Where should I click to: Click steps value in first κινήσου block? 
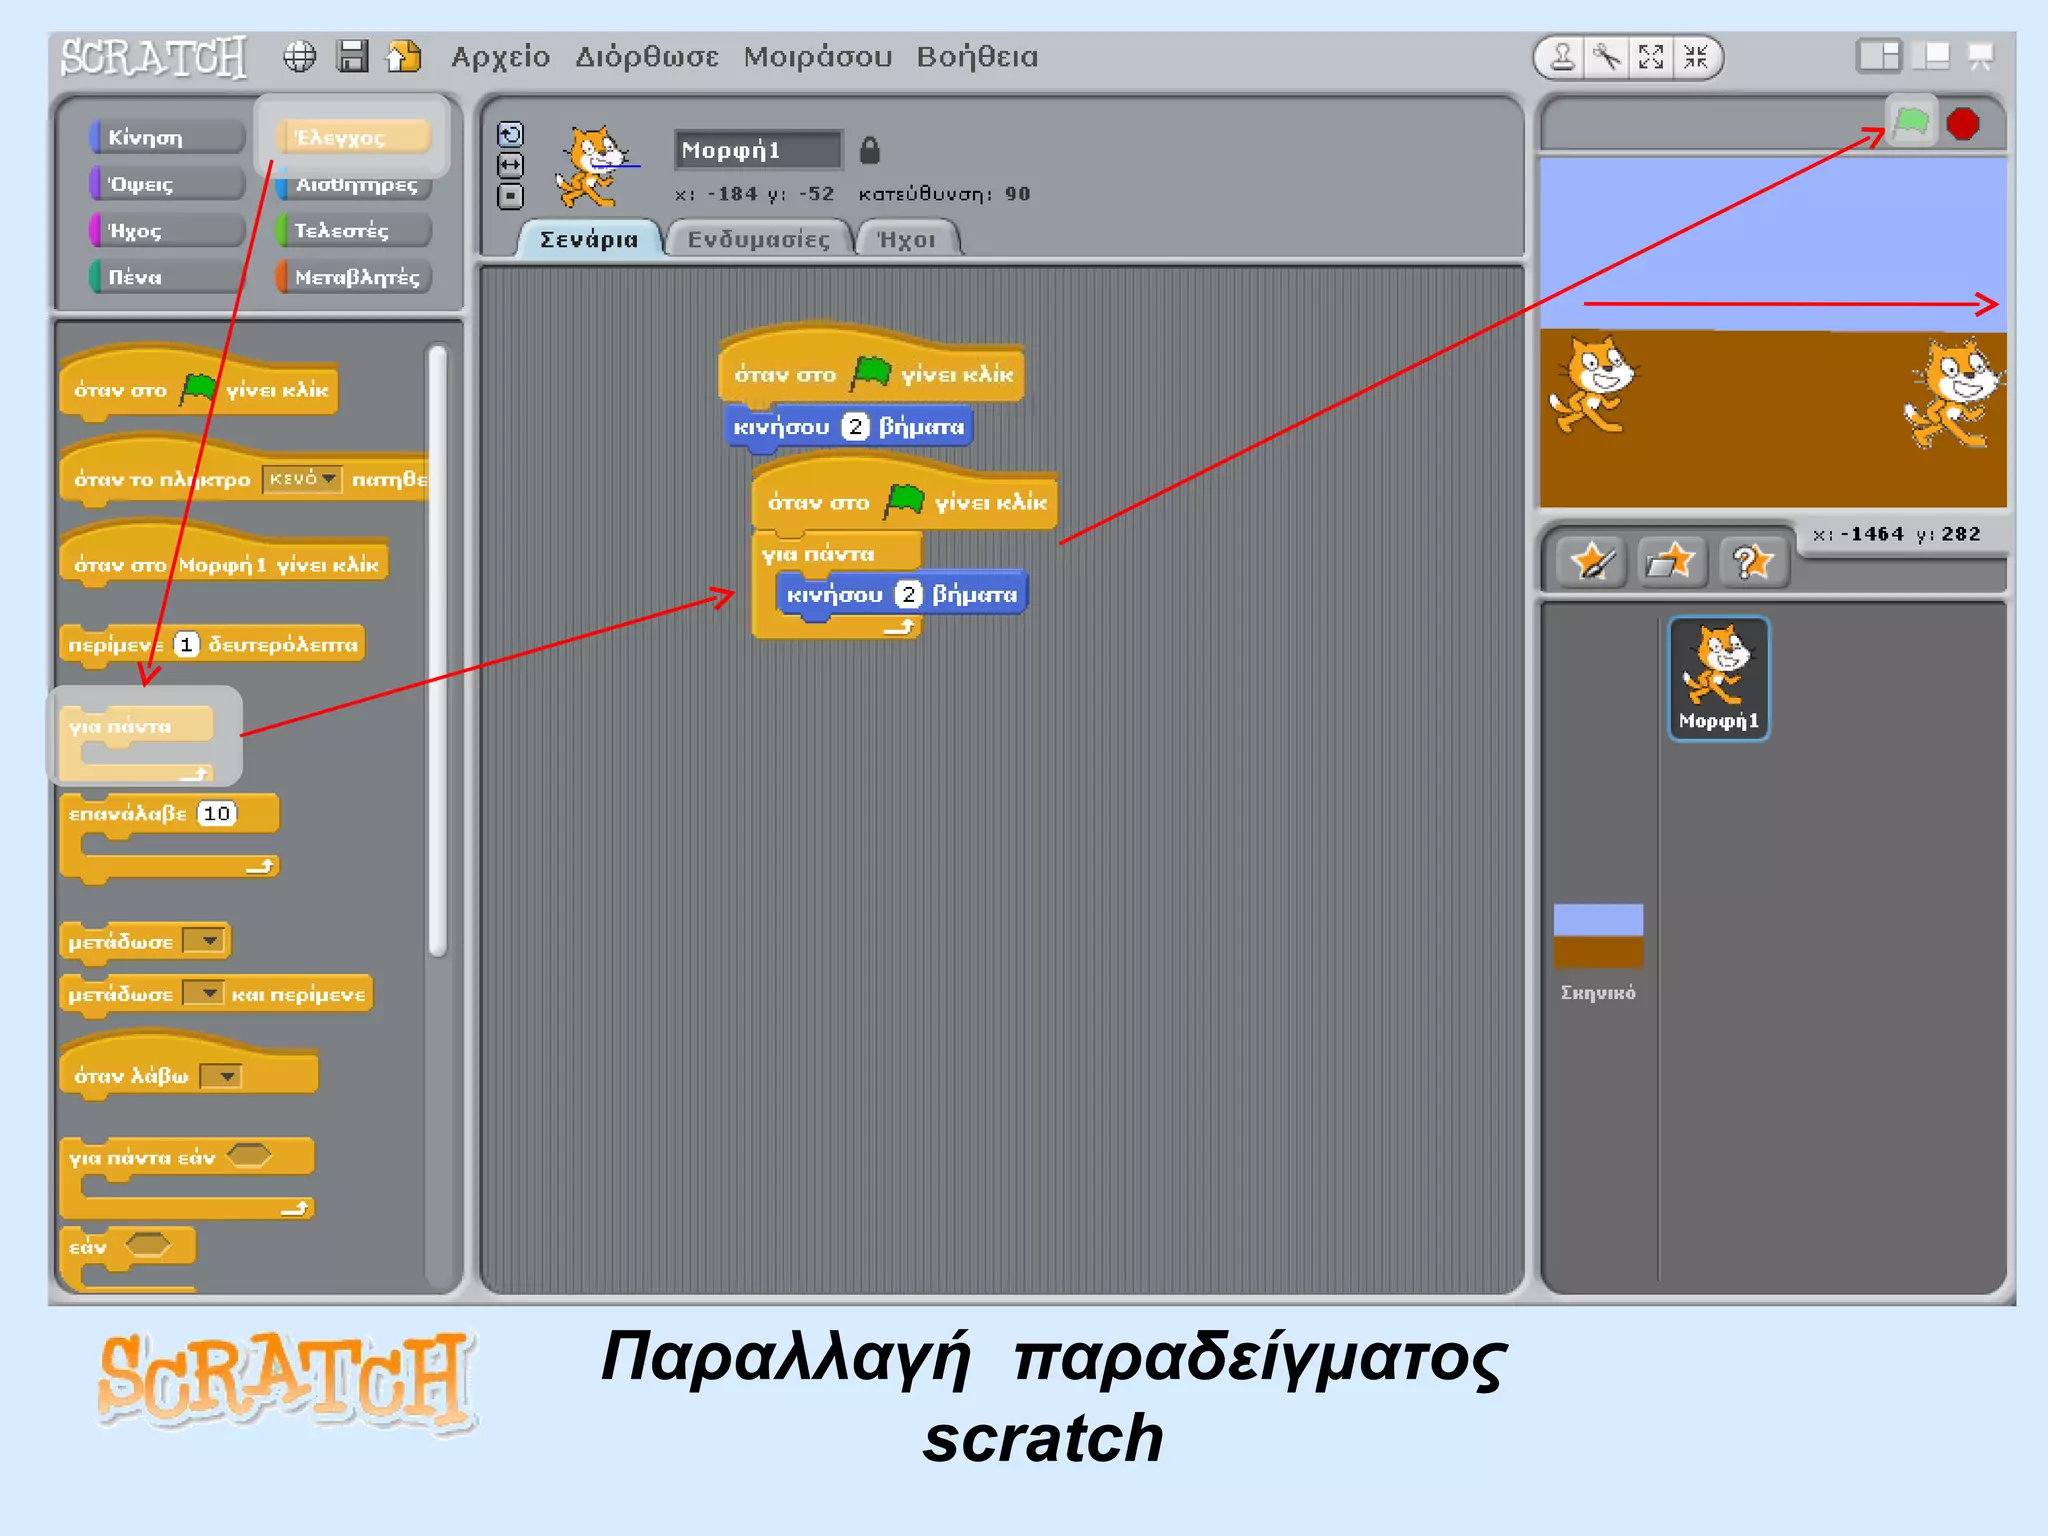click(855, 427)
